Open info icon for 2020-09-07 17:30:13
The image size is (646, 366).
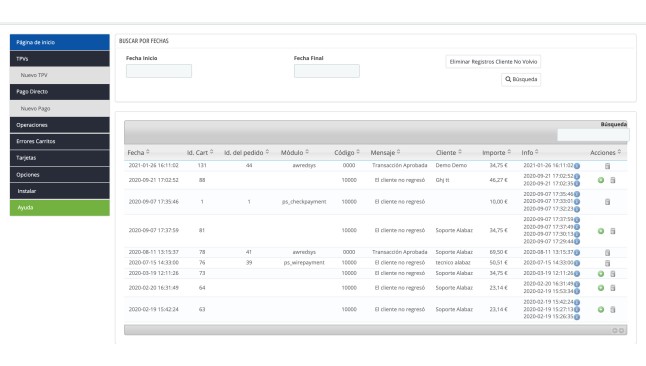[x=577, y=234]
